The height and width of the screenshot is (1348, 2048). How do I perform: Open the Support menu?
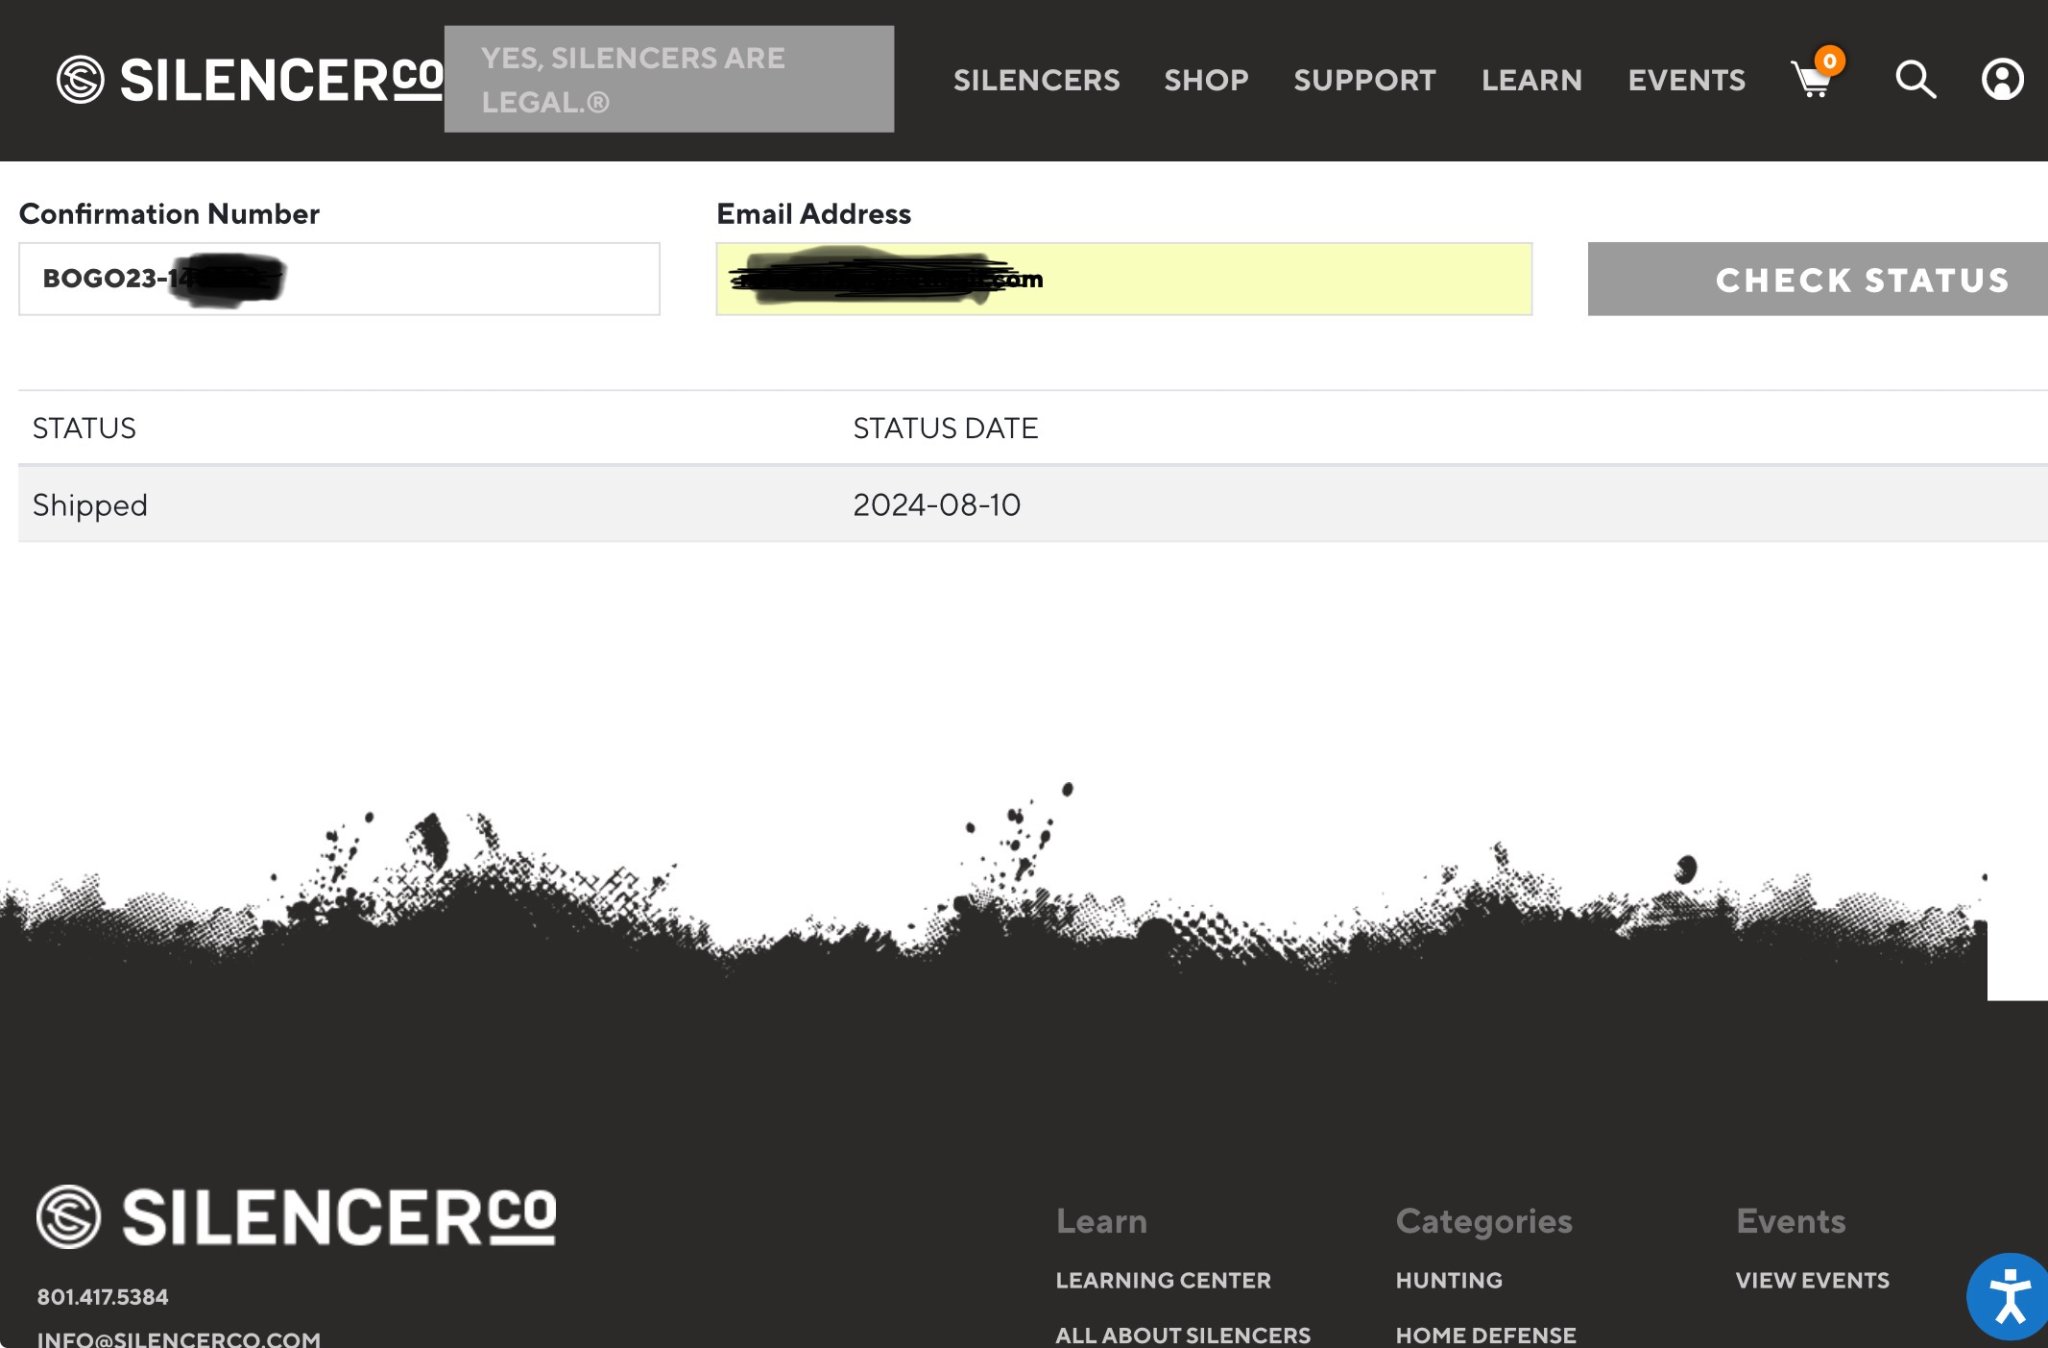[x=1364, y=80]
